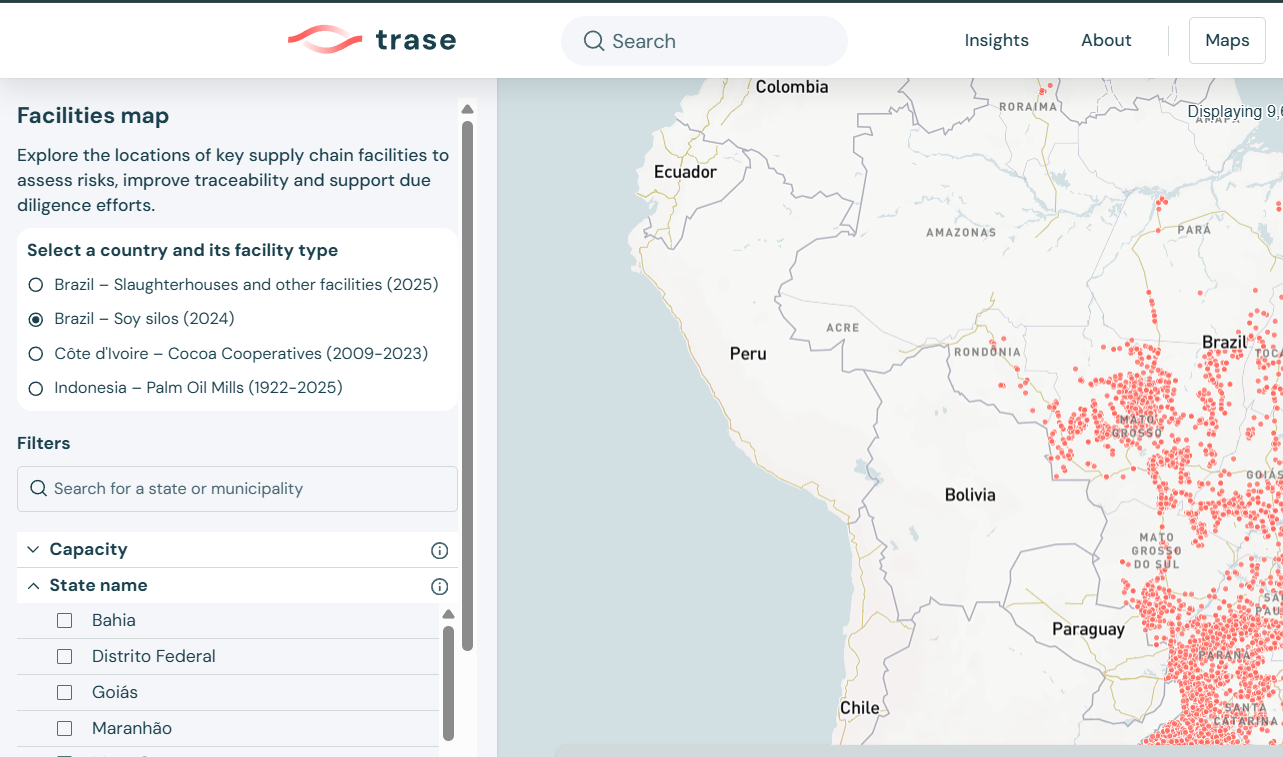Open the info tooltip next to Capacity
The image size is (1283, 757).
coord(439,549)
